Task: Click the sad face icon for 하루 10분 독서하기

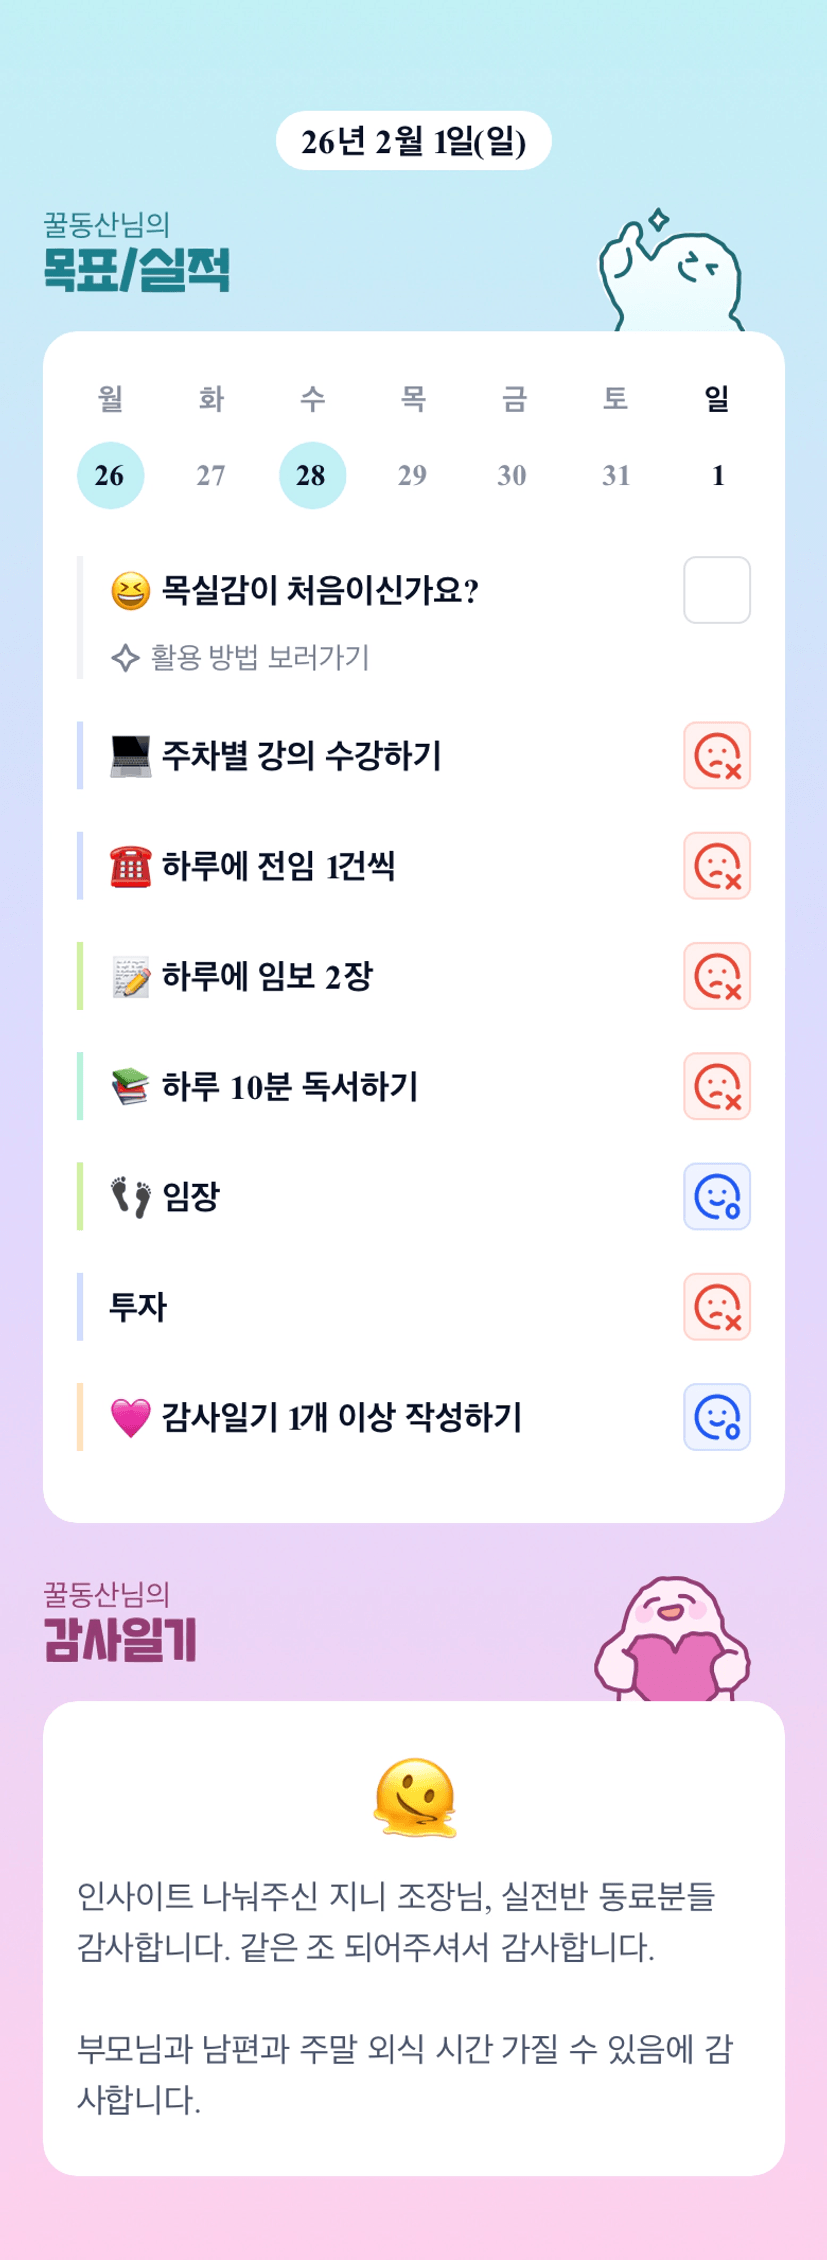Action: [x=716, y=1086]
